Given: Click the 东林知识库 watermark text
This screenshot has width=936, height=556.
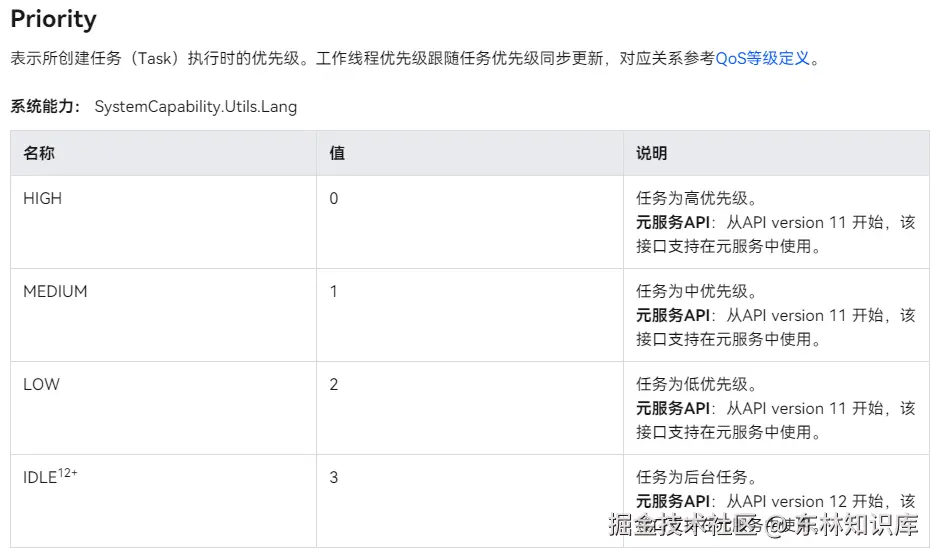Looking at the screenshot, I should 865,525.
